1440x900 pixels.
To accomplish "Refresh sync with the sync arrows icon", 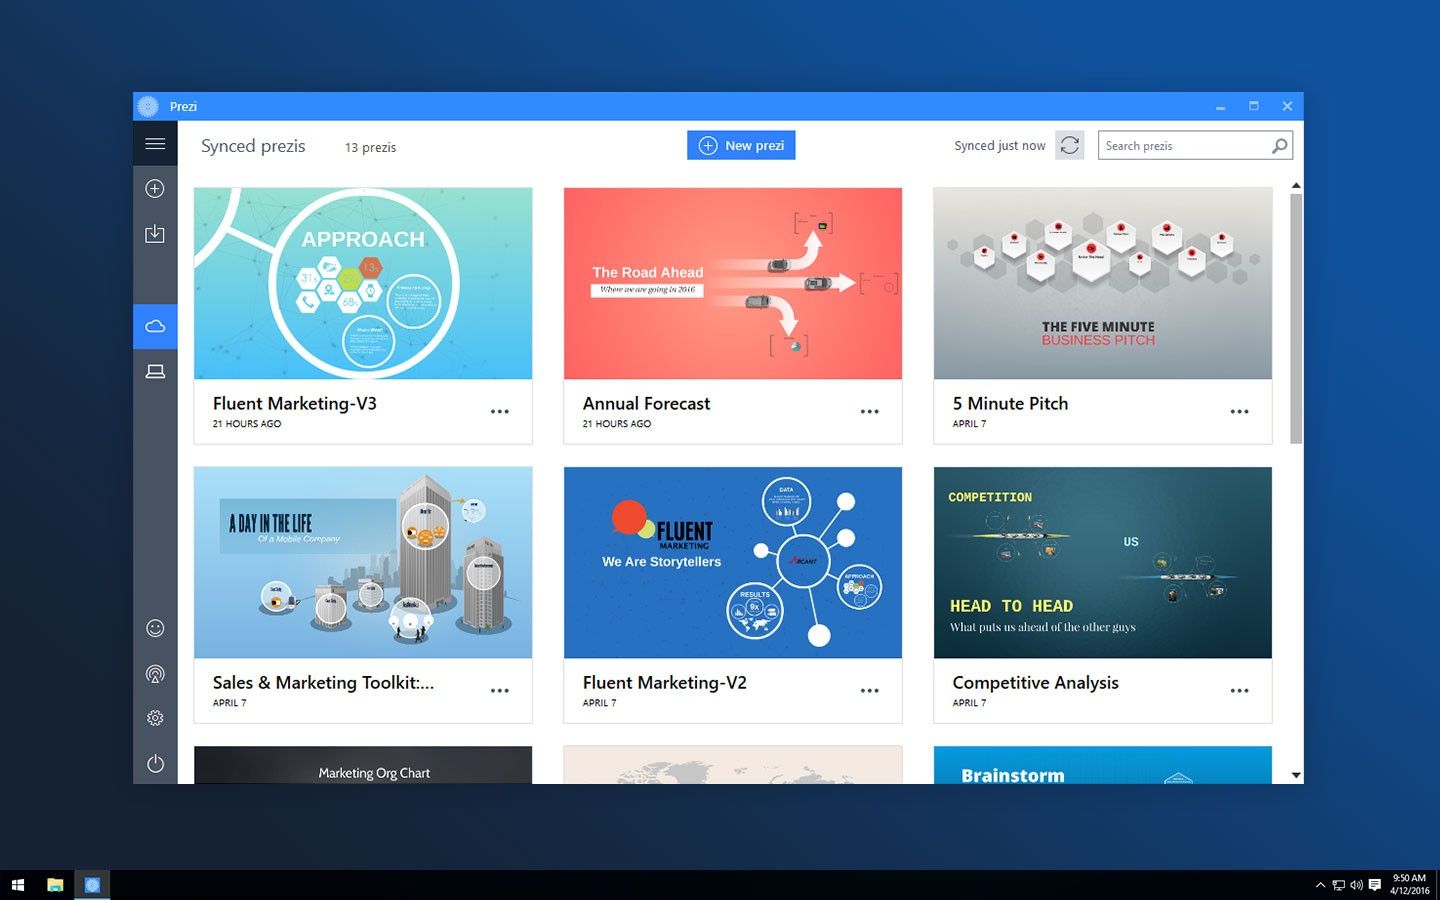I will click(1069, 144).
